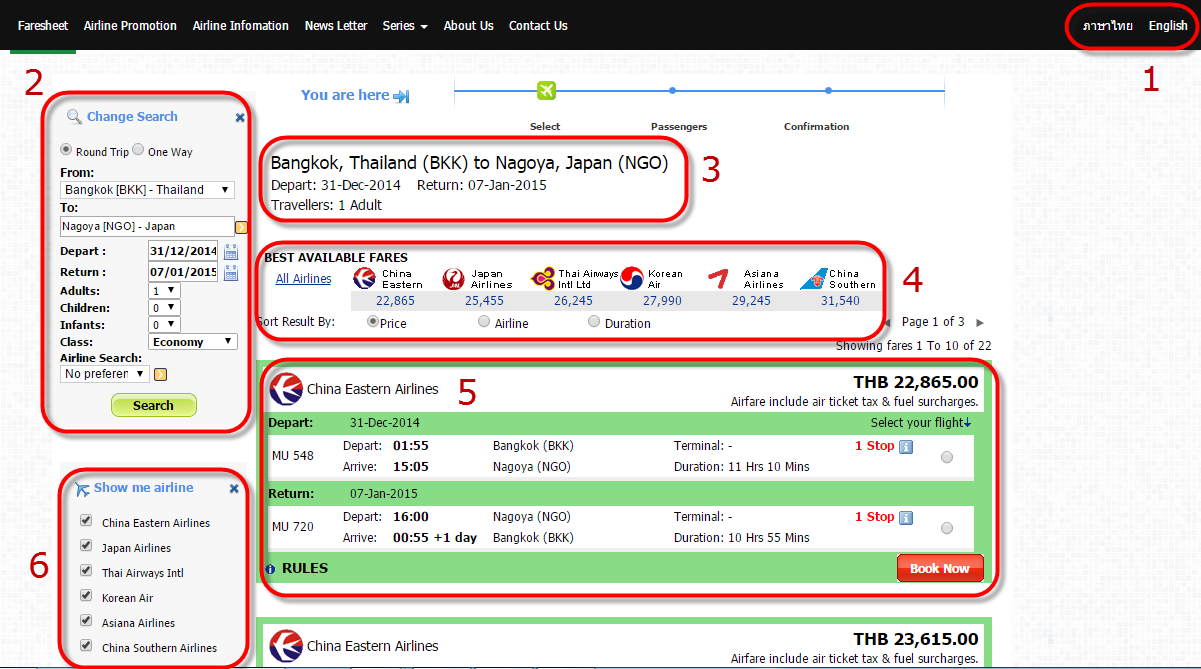Click the info icon next to RULES
This screenshot has width=1201, height=669.
[270, 569]
